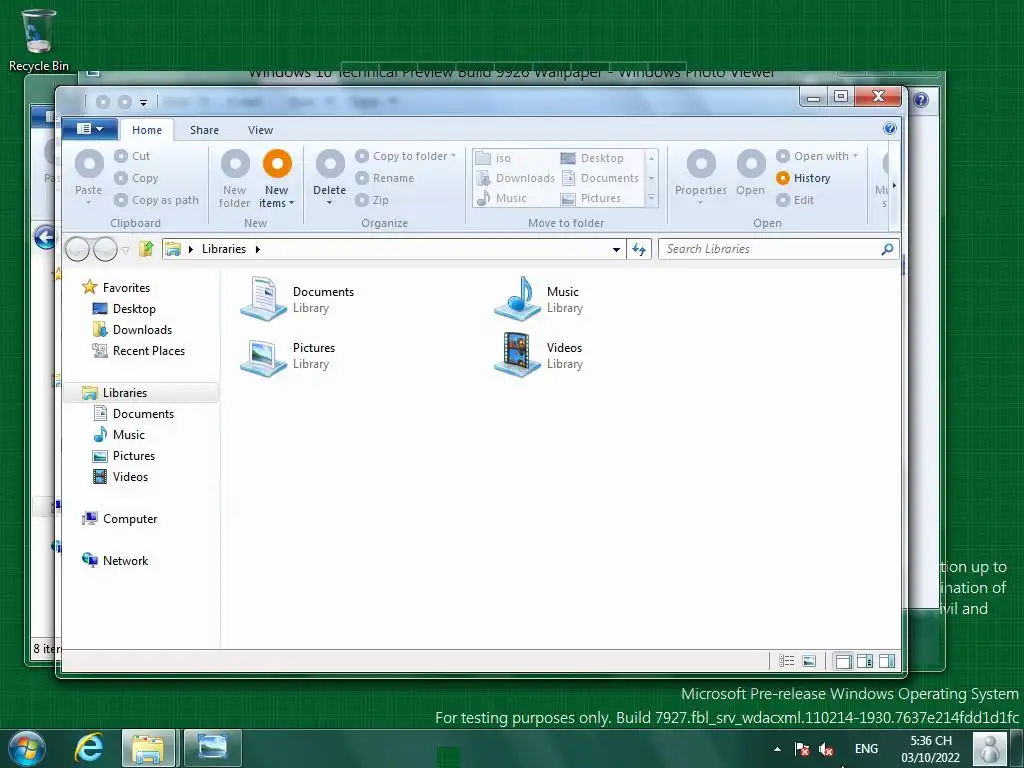Select Computer in the navigation pane
This screenshot has width=1024, height=768.
(x=120, y=519)
